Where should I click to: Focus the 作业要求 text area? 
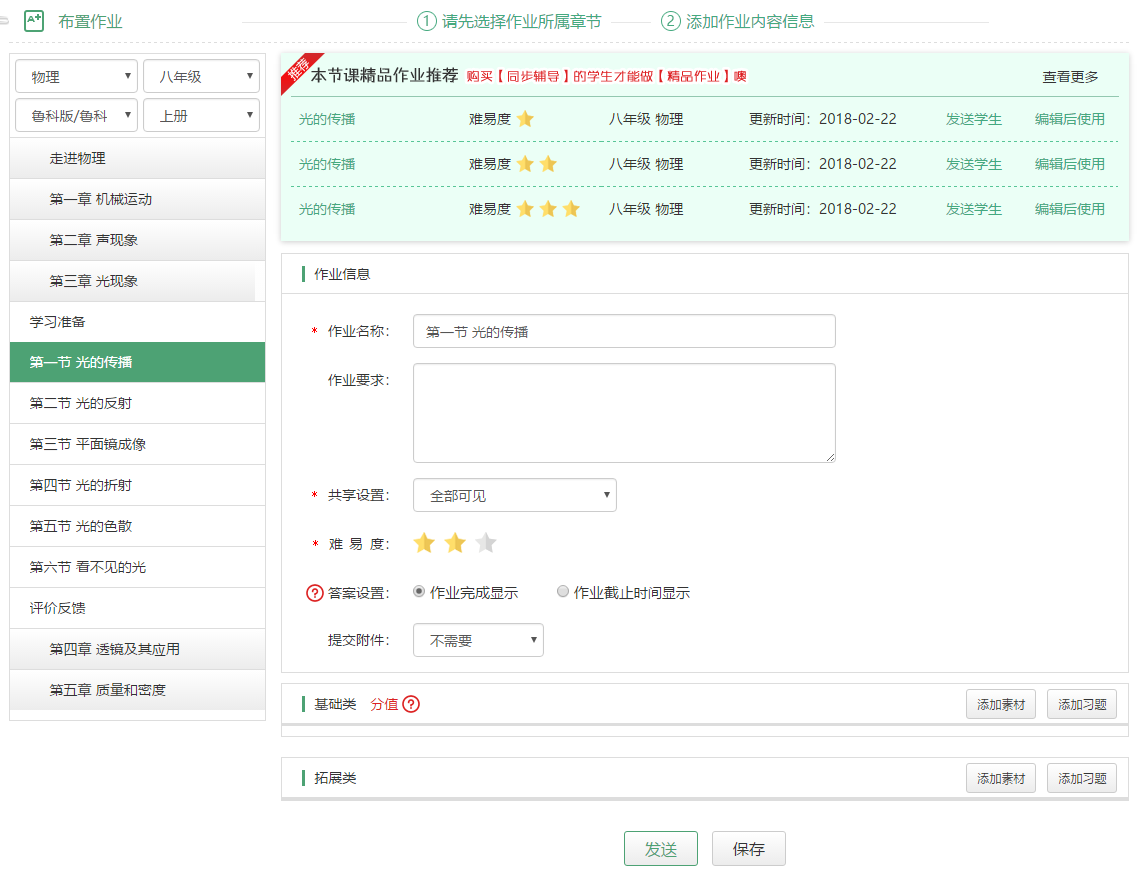tap(624, 413)
